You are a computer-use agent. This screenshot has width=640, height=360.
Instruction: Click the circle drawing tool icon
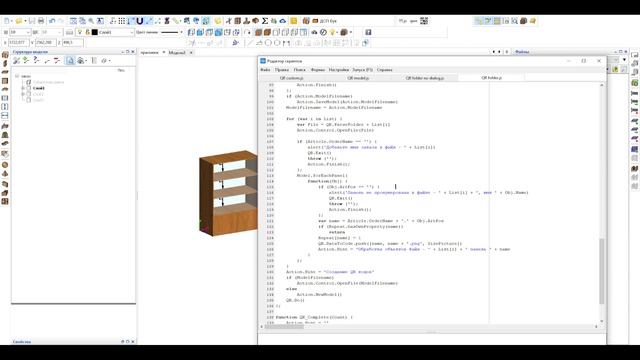[268, 43]
